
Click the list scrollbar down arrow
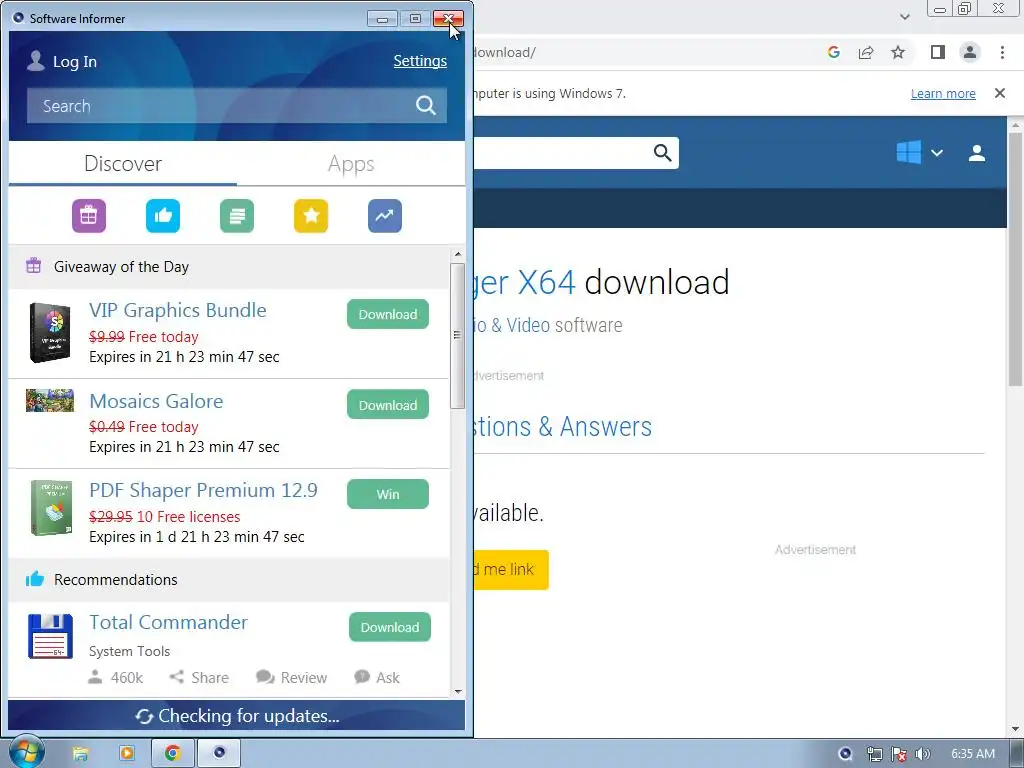(458, 692)
